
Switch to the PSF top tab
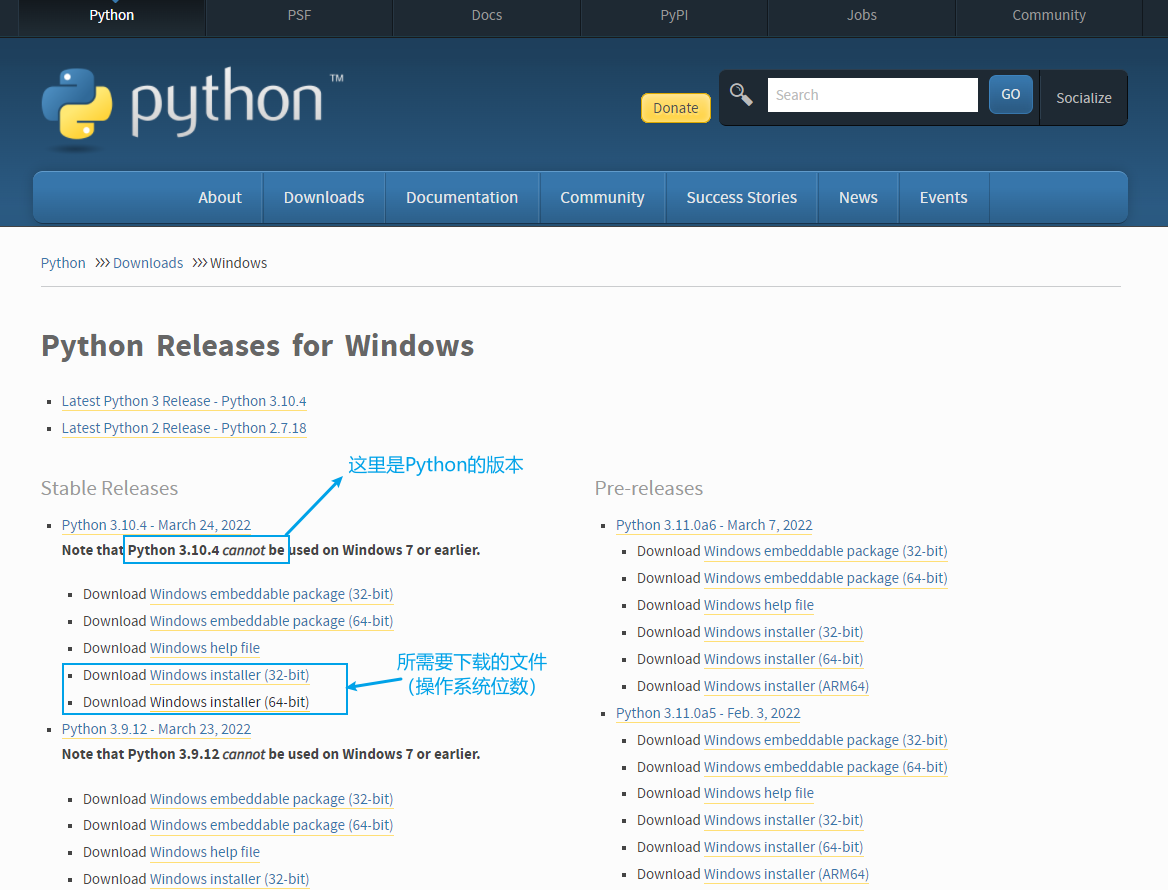[299, 15]
